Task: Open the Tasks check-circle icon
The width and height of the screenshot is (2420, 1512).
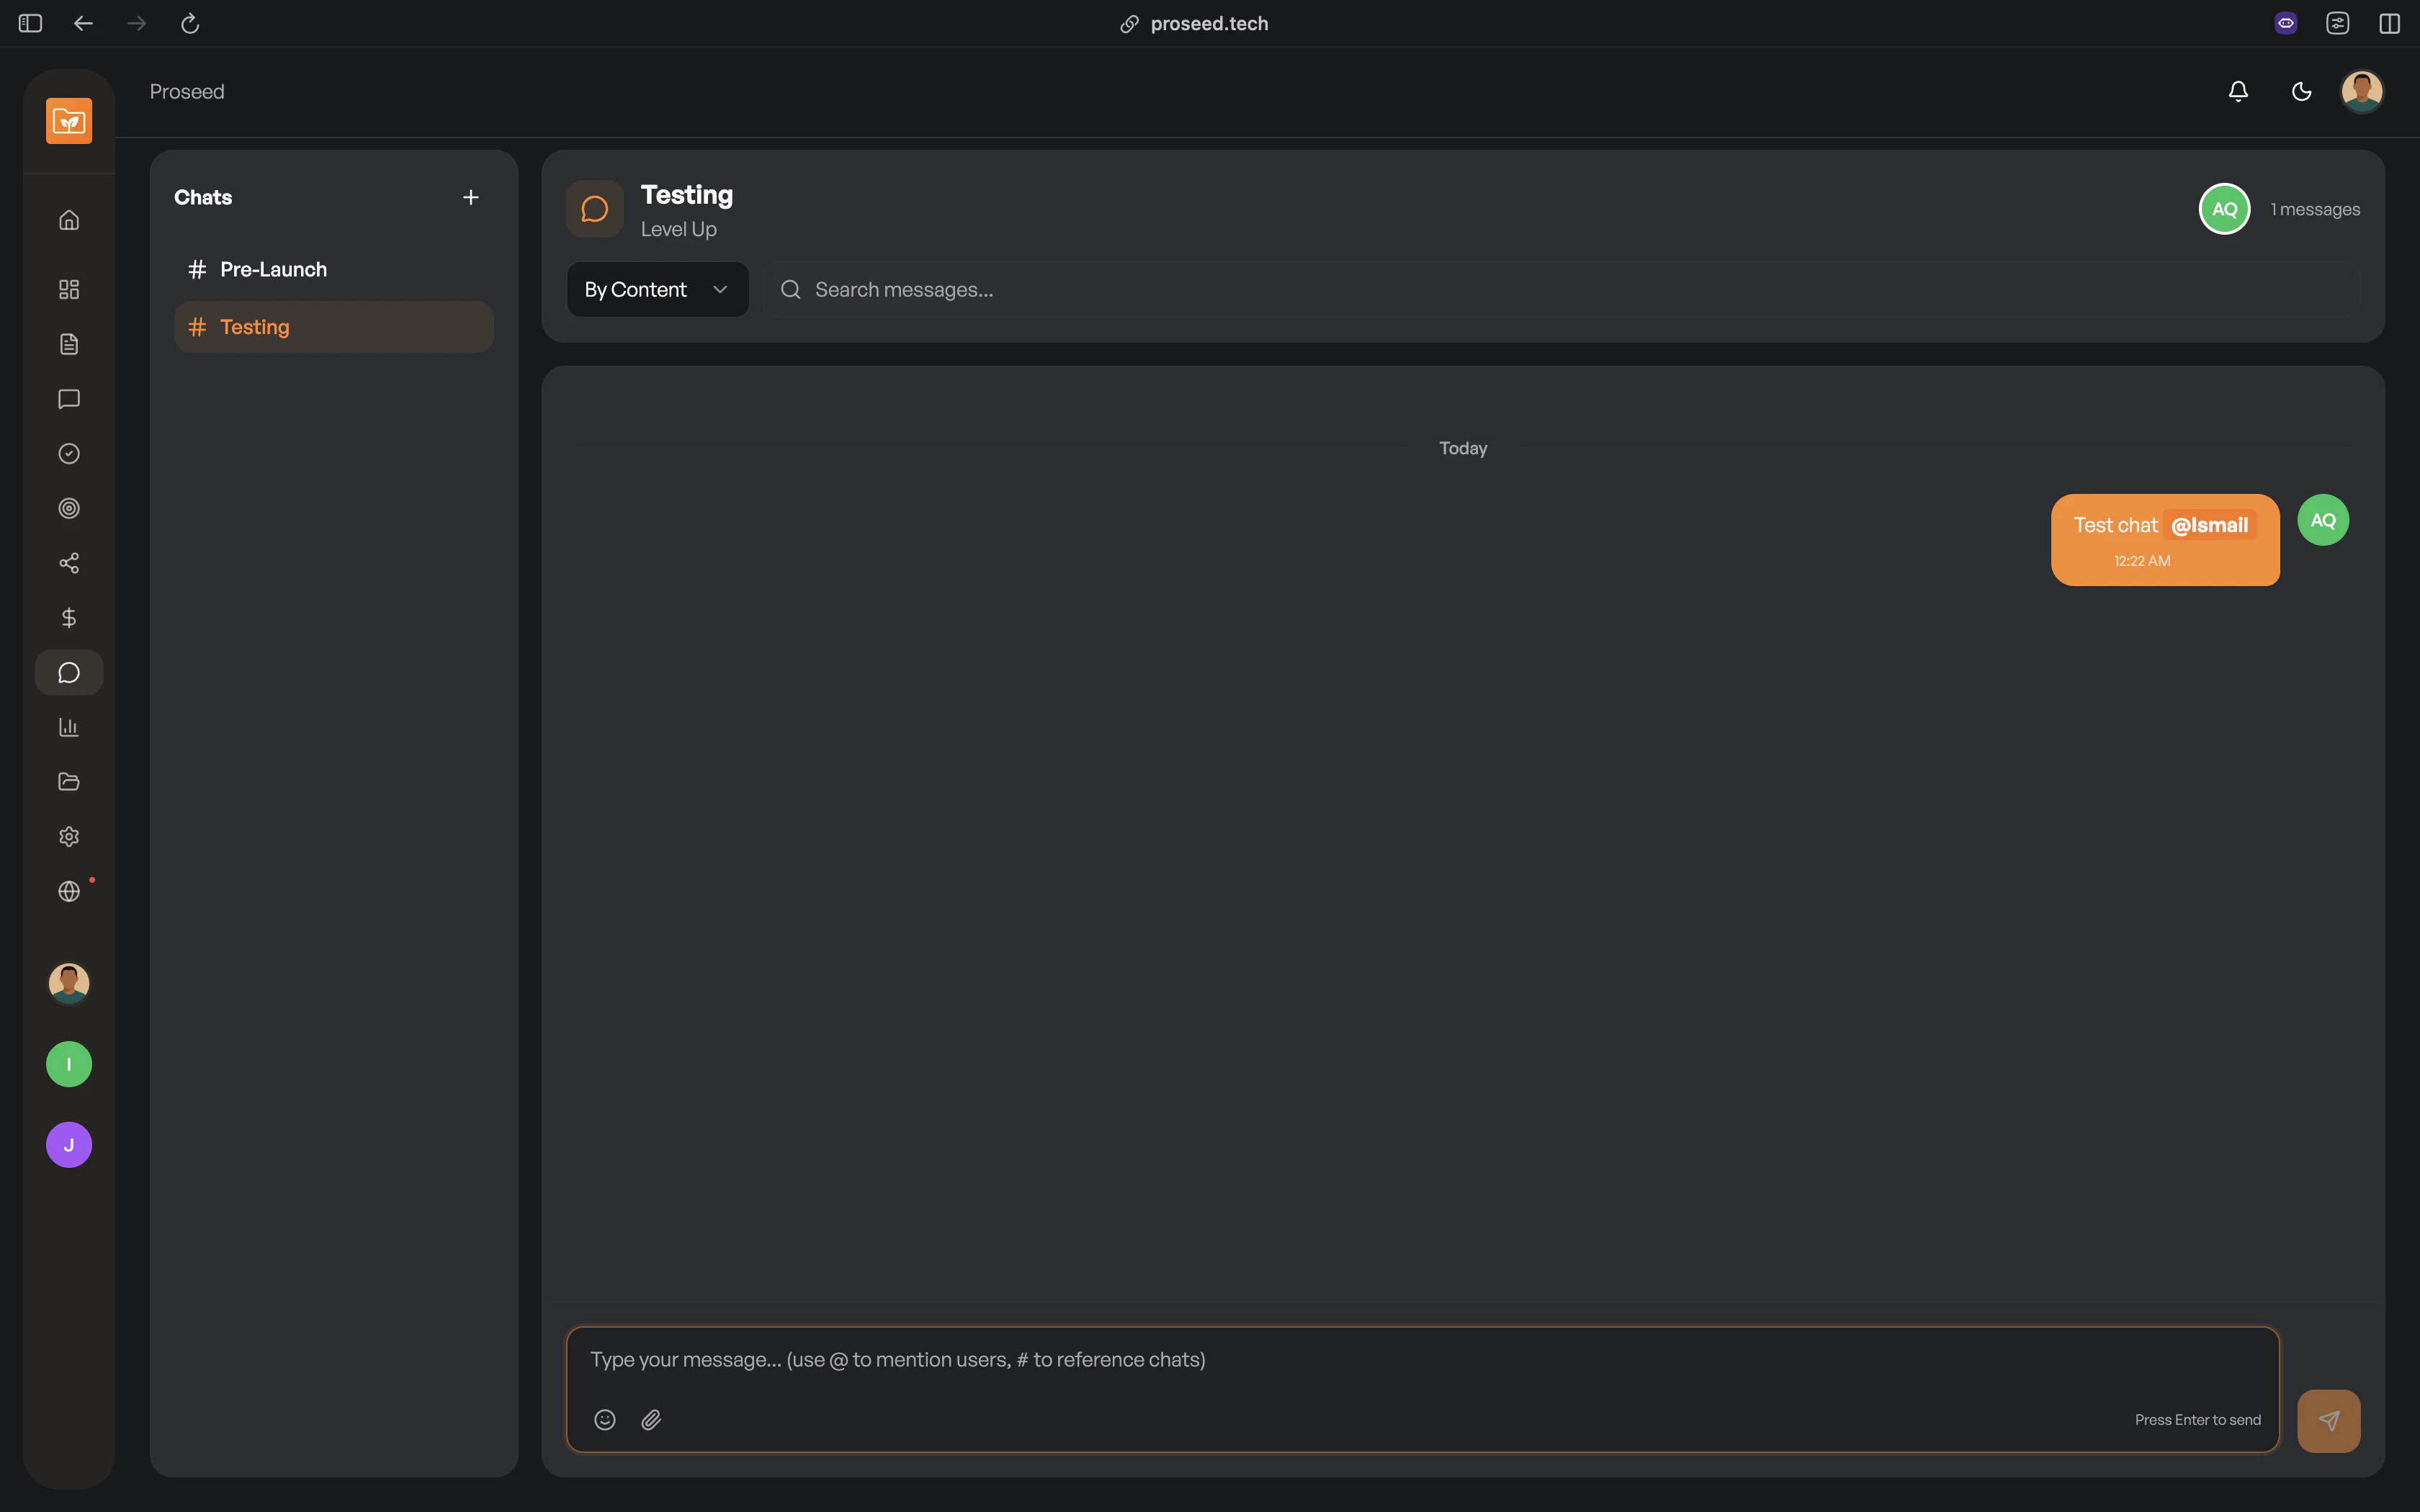Action: [x=68, y=453]
